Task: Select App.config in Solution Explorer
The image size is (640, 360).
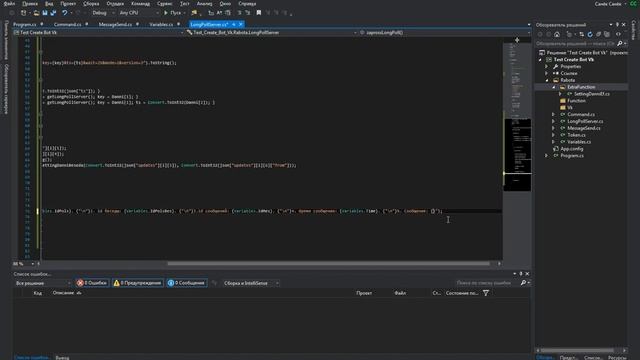Action: click(x=571, y=149)
